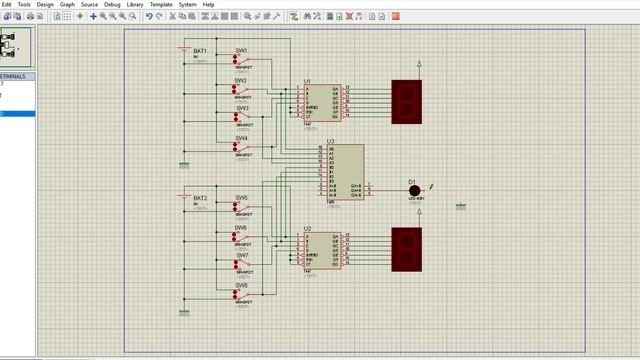Screen dimensions: 640x360
Task: Toggle switch SW5 in the schematic
Action: 242,207
